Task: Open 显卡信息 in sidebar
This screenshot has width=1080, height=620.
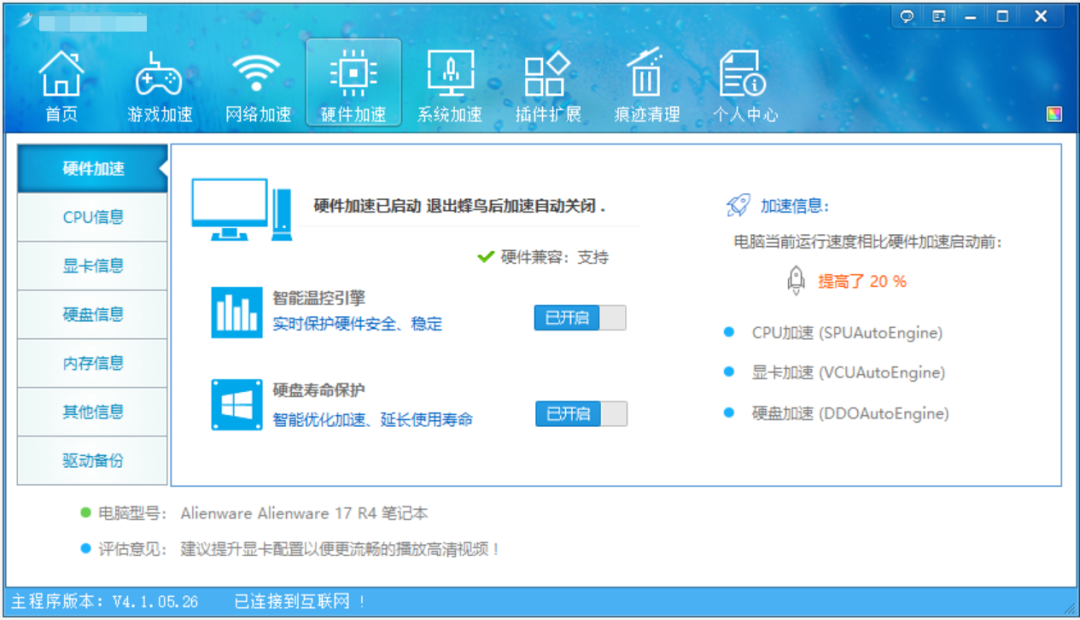Action: point(92,266)
